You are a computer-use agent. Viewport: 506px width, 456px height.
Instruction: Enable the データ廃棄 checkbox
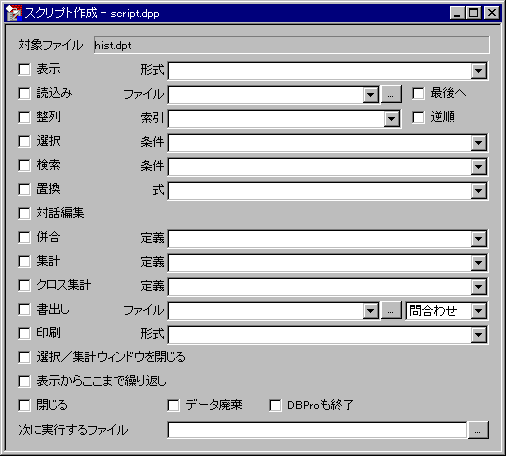[173, 406]
